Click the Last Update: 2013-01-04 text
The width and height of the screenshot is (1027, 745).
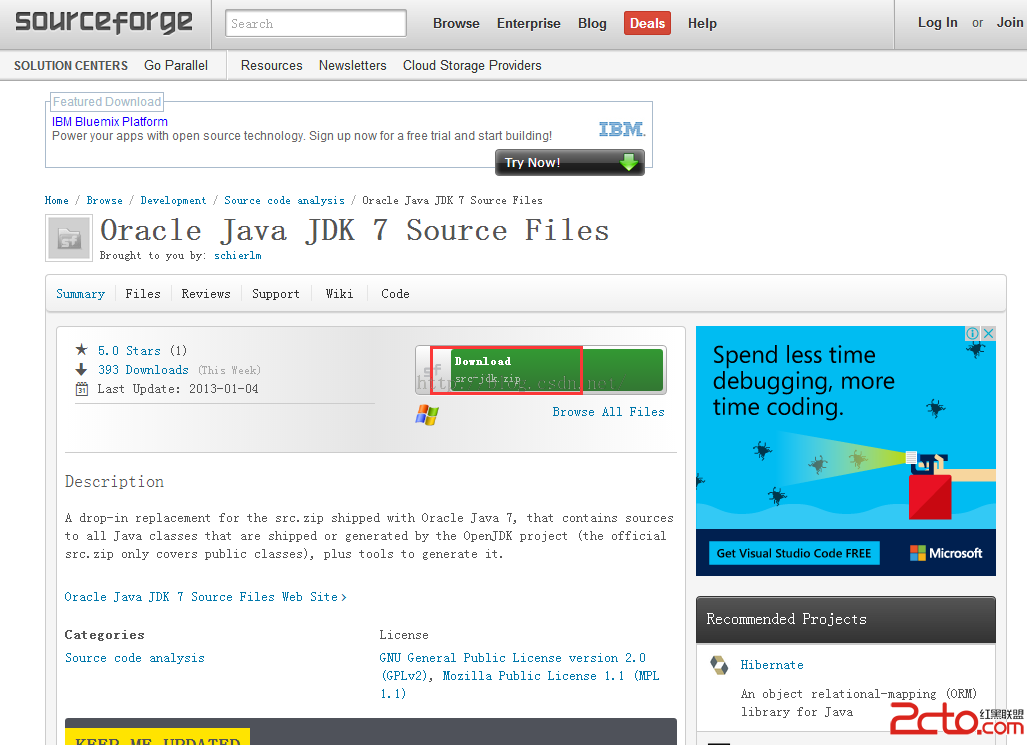point(177,389)
